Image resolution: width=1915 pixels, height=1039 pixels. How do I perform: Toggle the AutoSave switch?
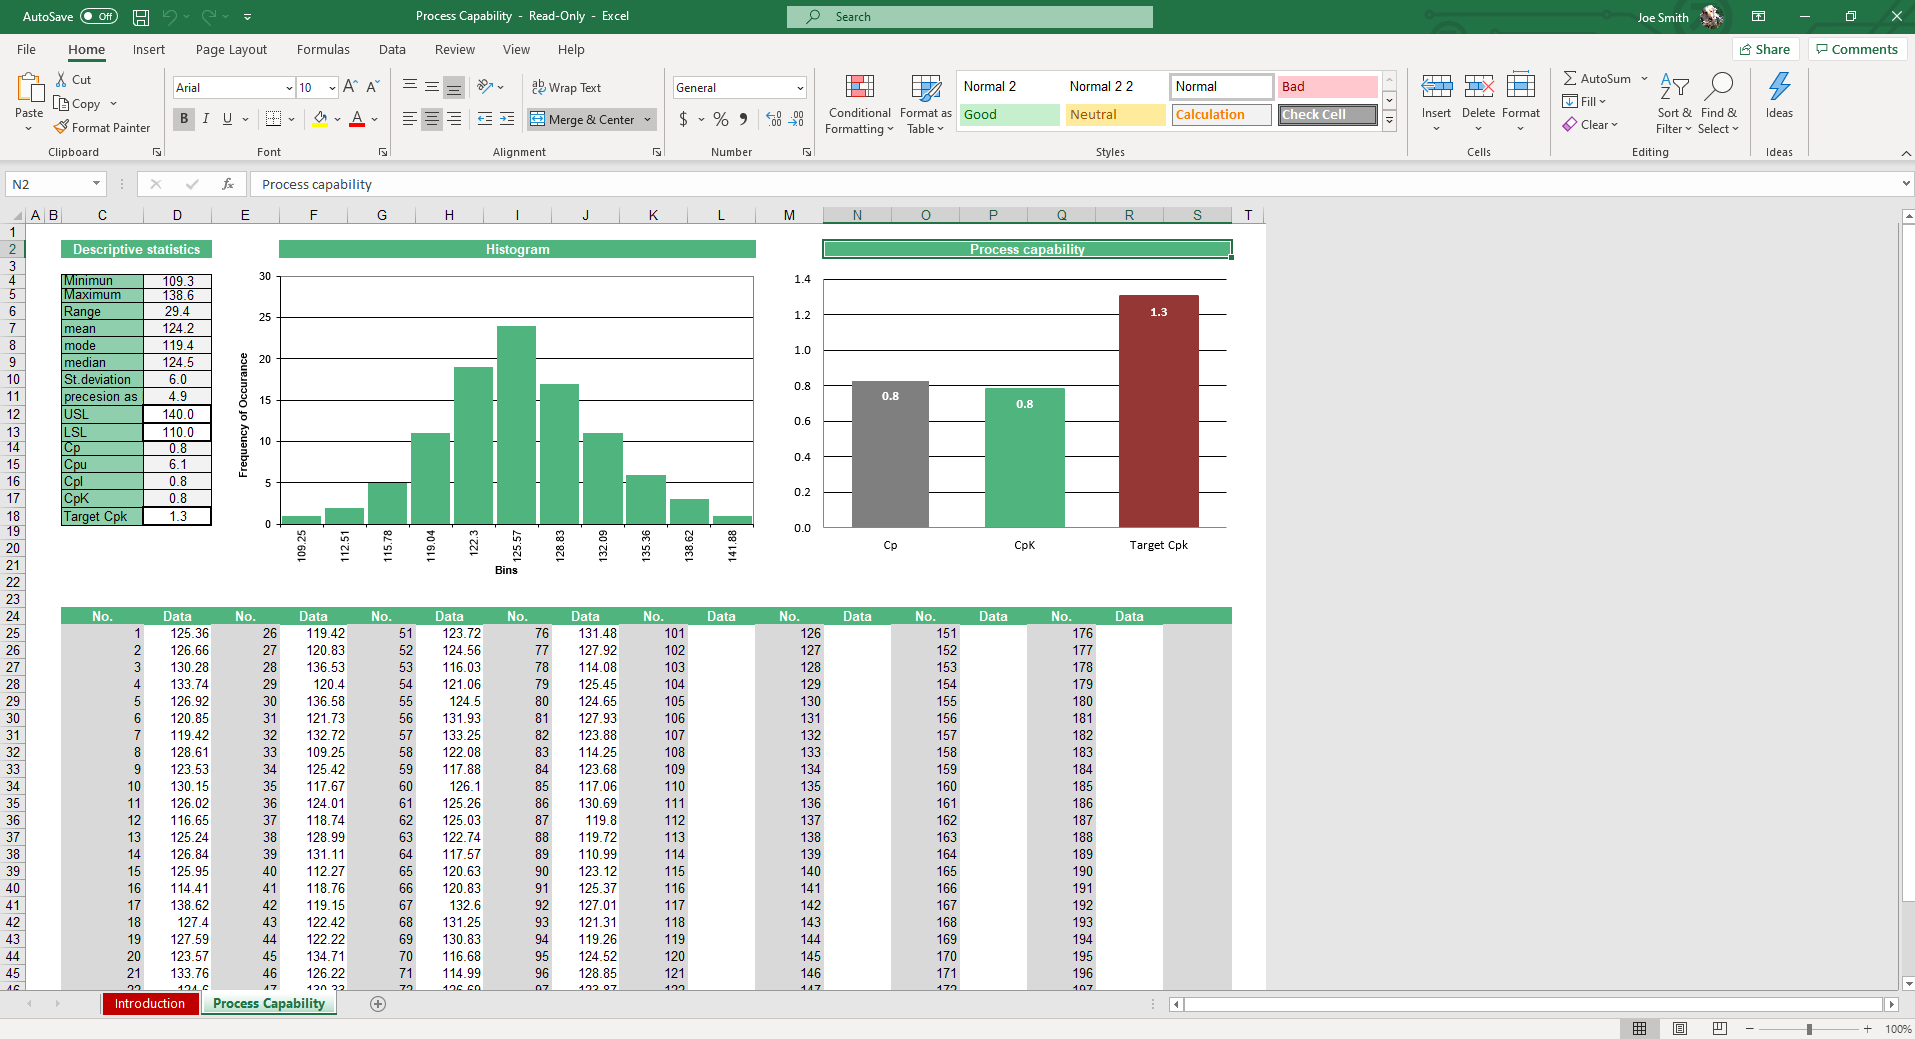click(98, 17)
